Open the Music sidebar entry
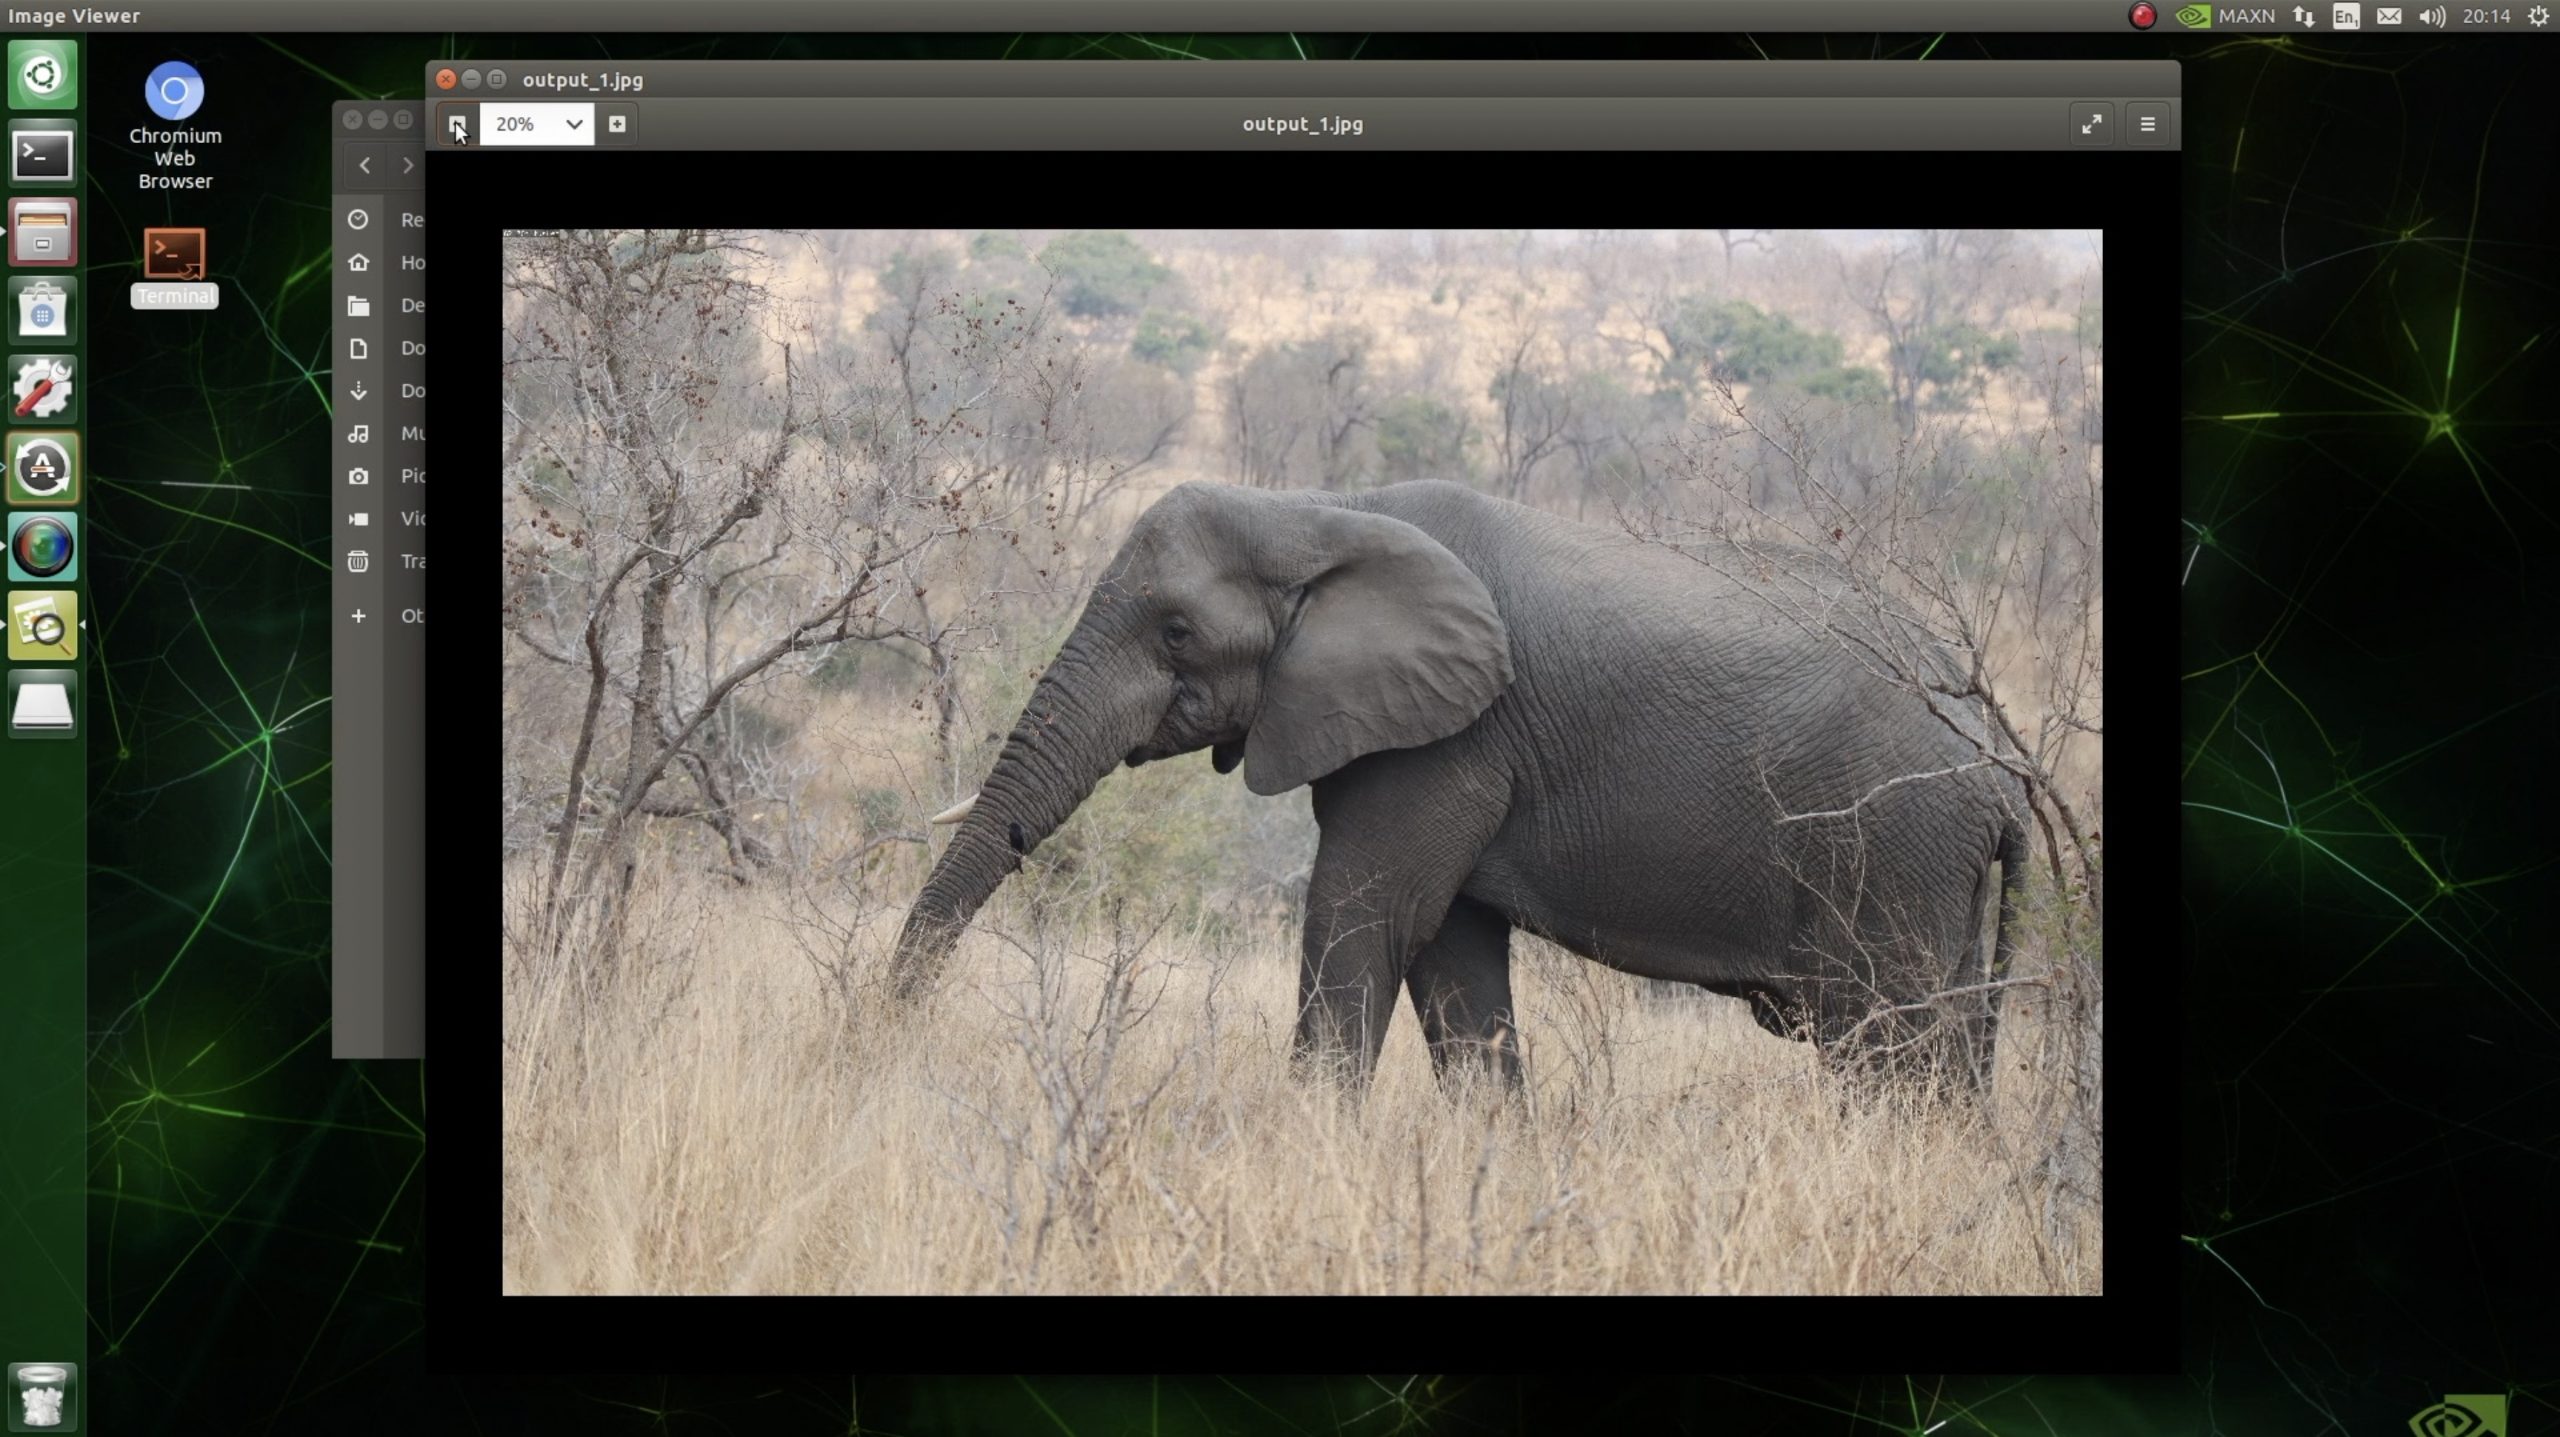This screenshot has width=2560, height=1437. coord(358,434)
